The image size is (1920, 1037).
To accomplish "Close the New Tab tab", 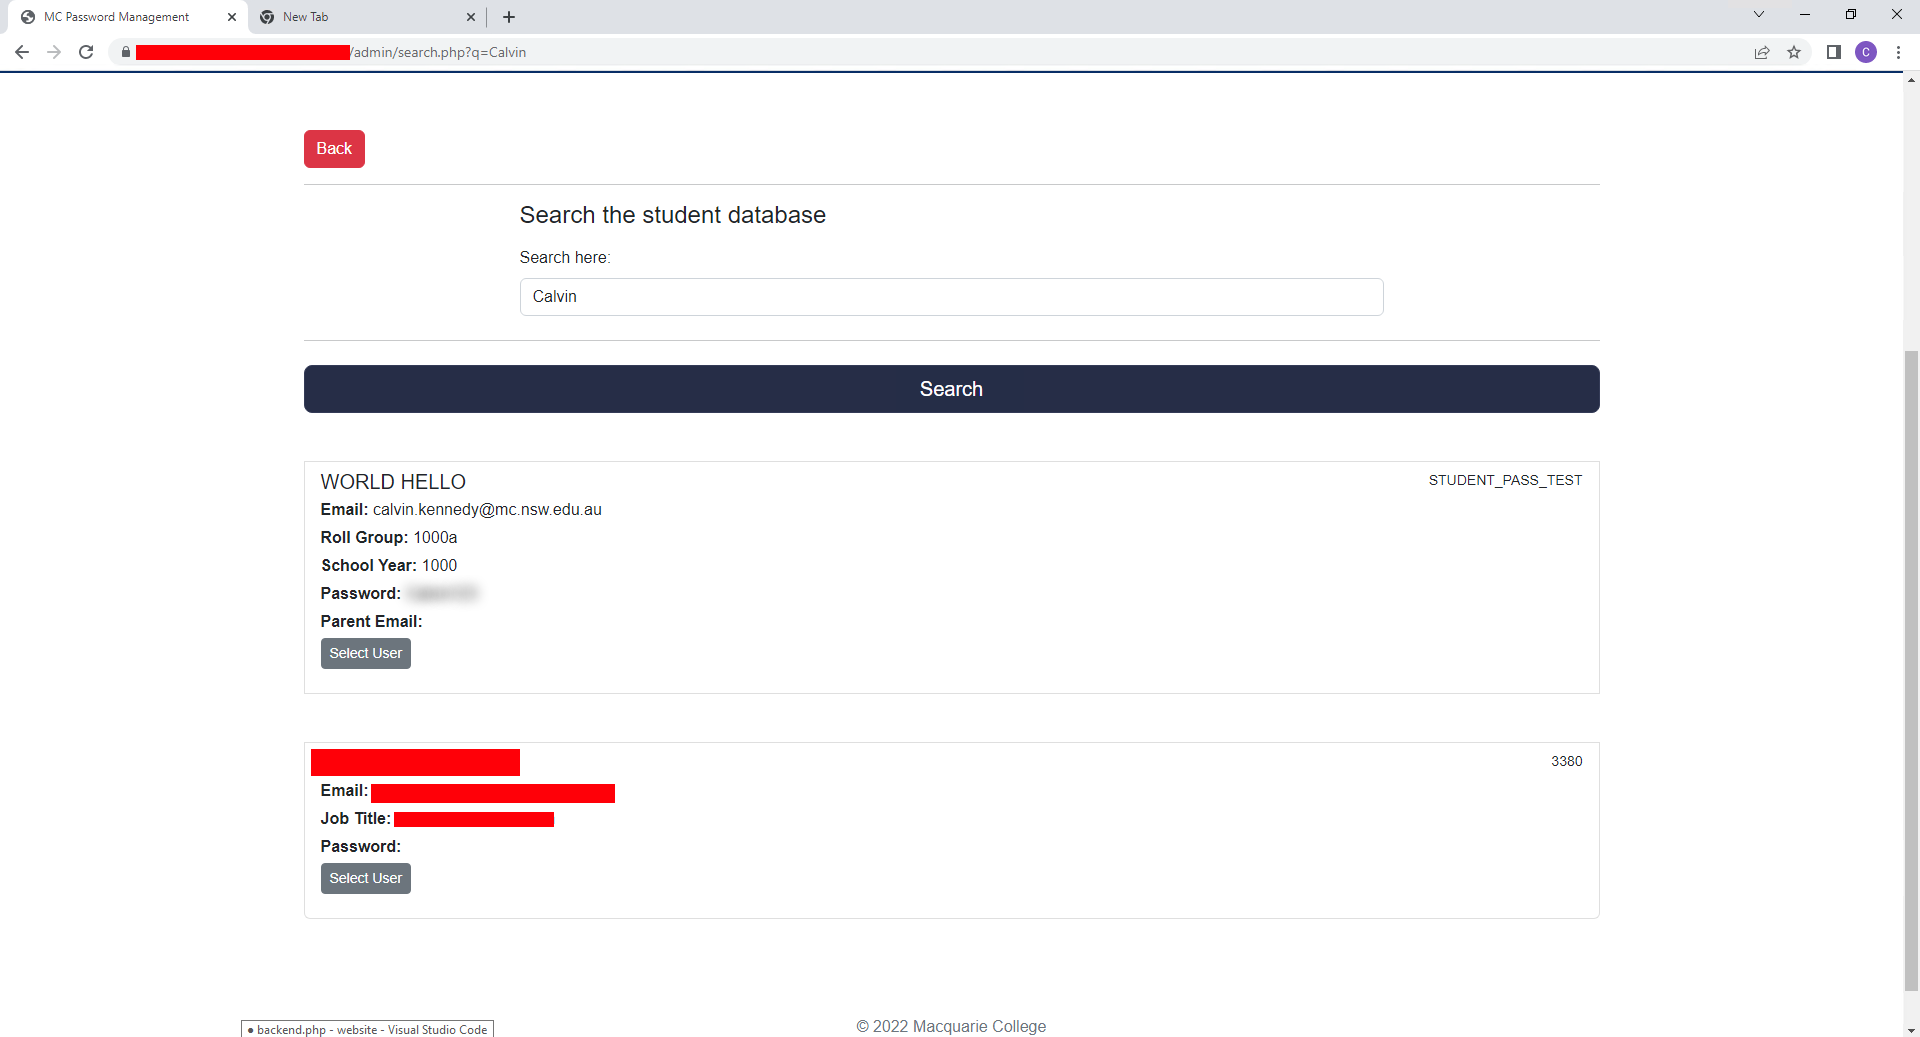I will 471,17.
